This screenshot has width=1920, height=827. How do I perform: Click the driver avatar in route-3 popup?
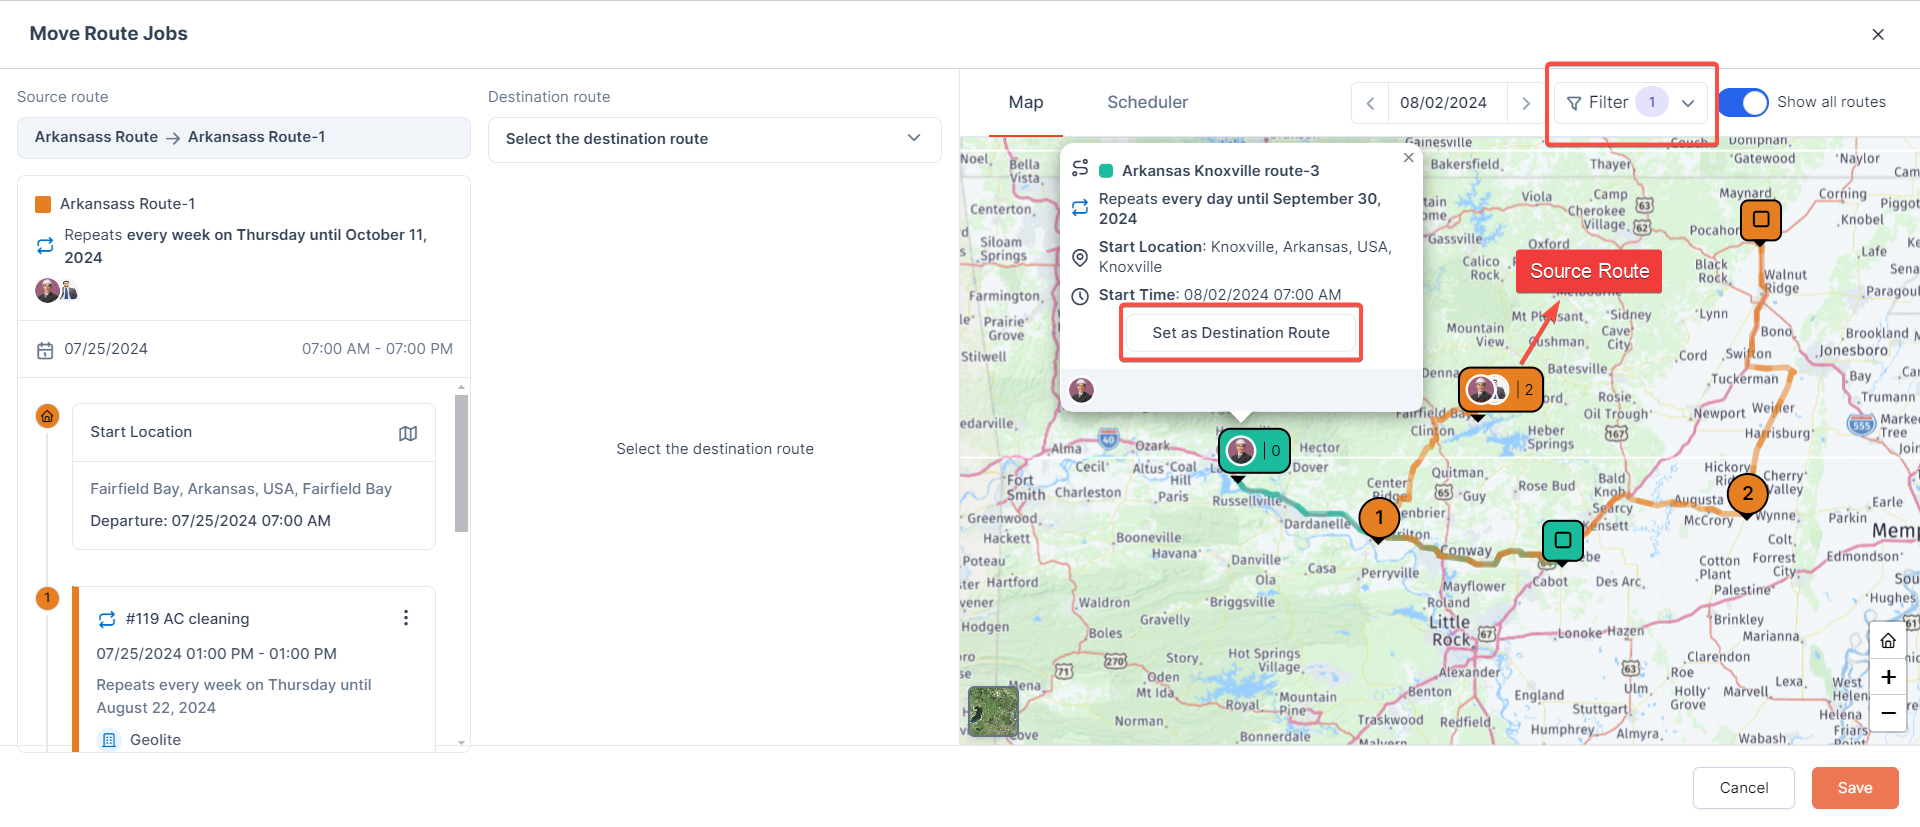coord(1081,390)
